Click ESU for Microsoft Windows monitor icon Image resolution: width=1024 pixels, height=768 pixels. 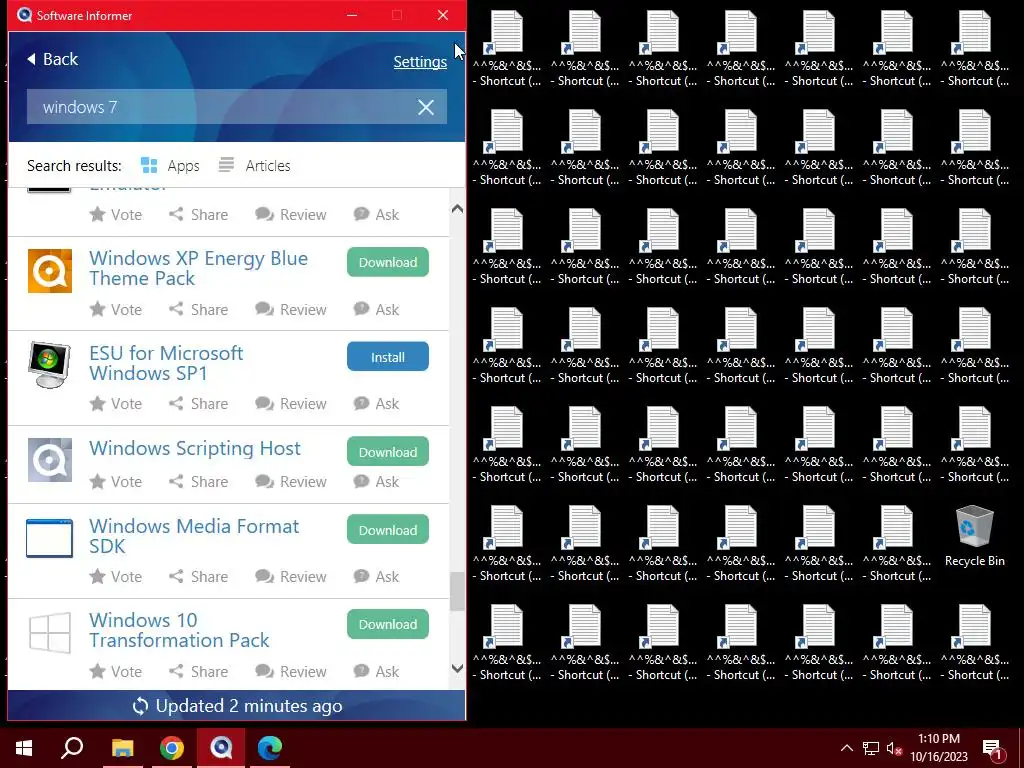(50, 365)
